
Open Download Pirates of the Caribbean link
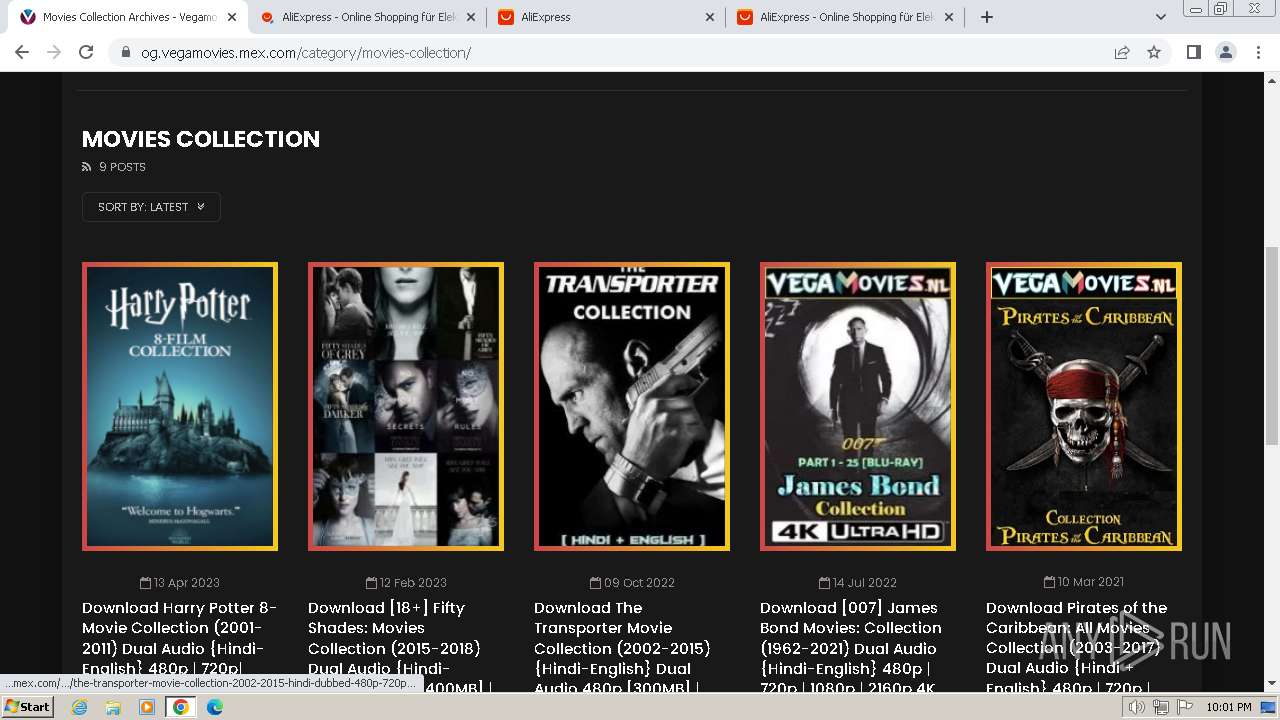(1077, 647)
